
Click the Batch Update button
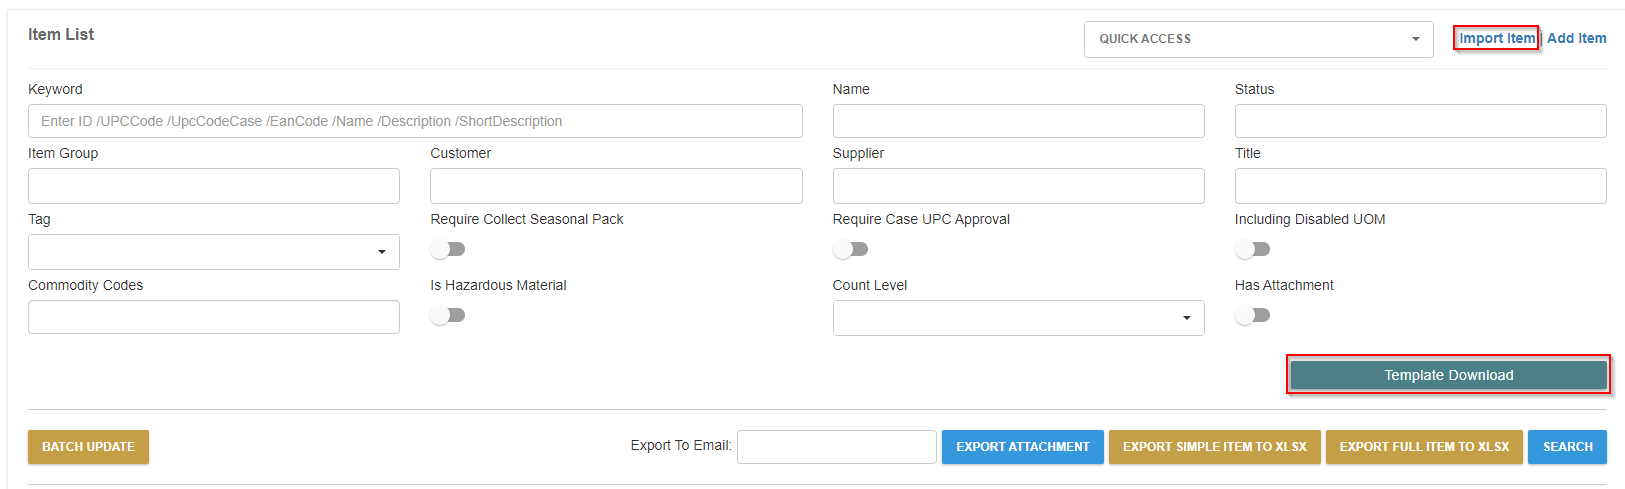coord(88,447)
